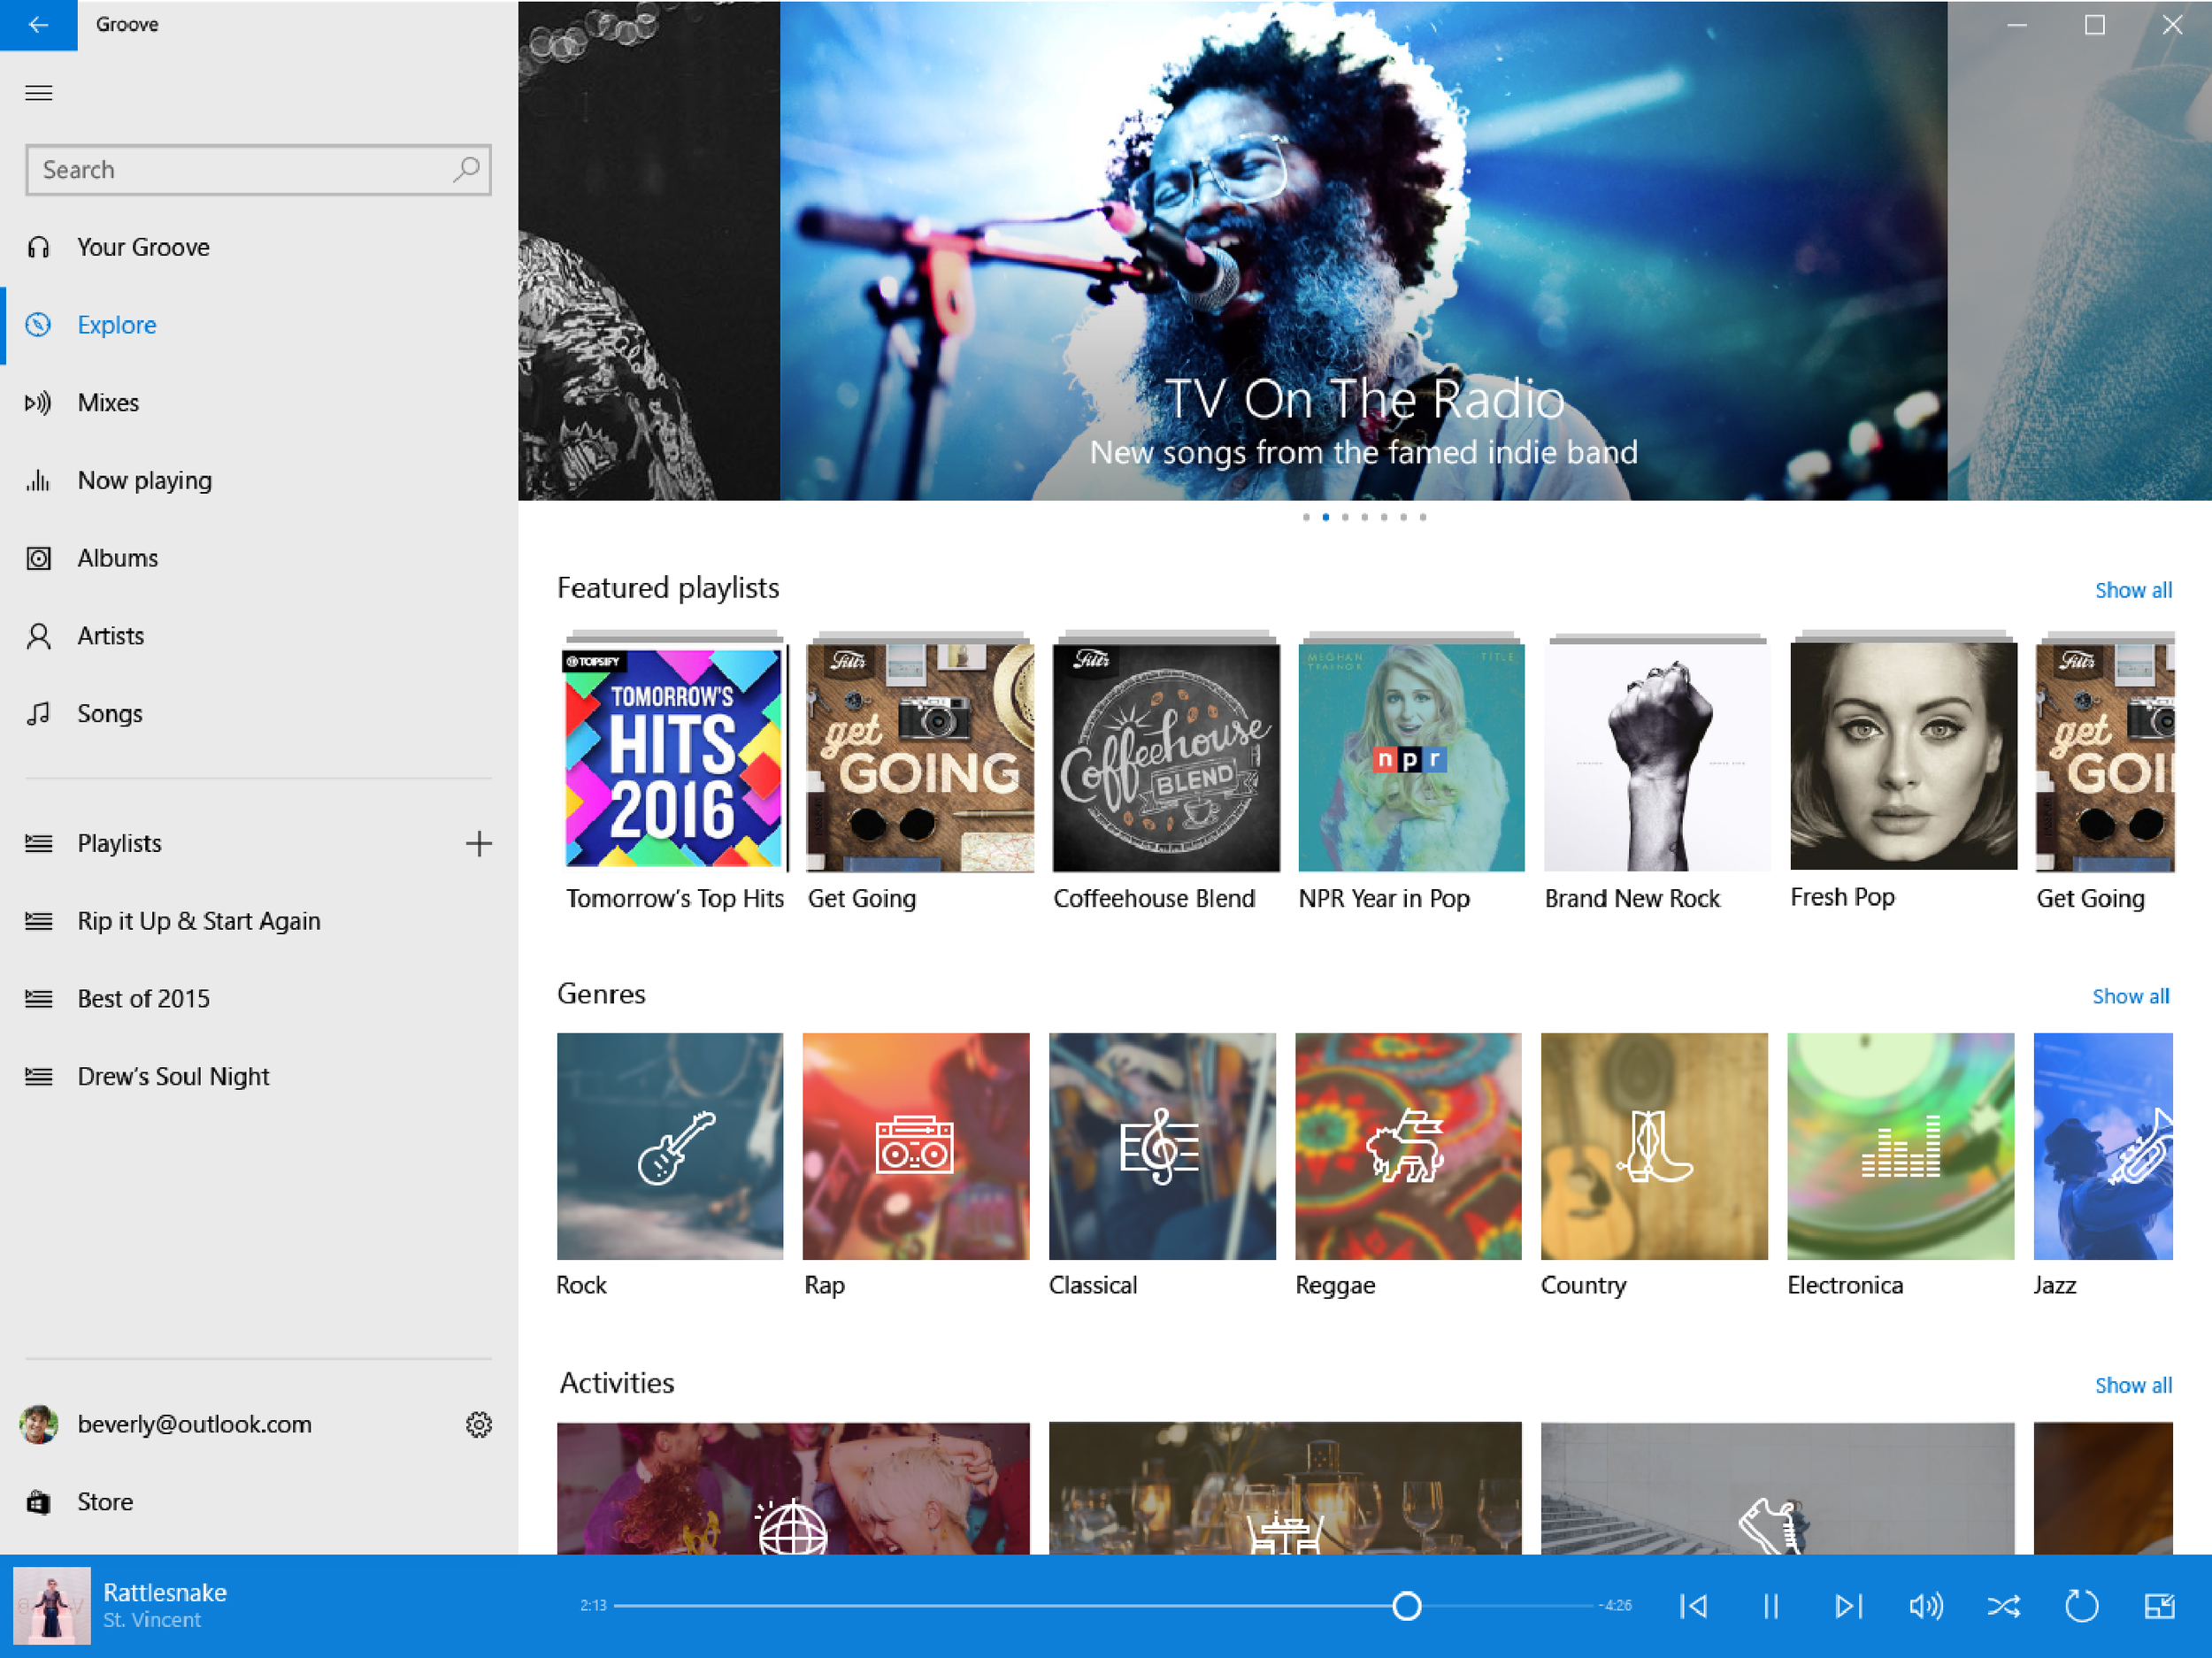Open Coffeehouse Blend playlist cover
Viewport: 2212px width, 1658px height.
1166,757
